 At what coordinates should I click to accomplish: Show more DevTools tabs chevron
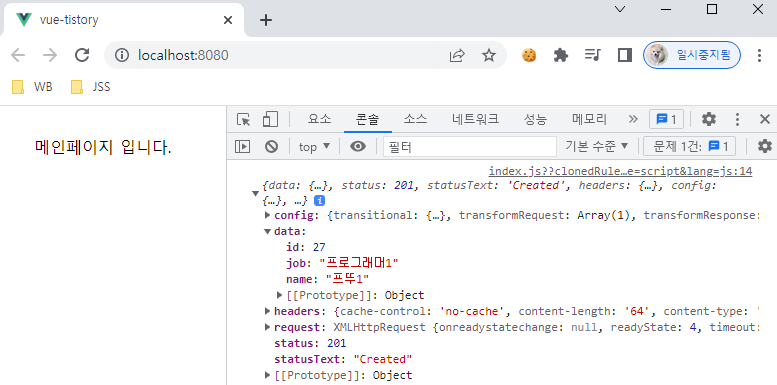pos(633,119)
